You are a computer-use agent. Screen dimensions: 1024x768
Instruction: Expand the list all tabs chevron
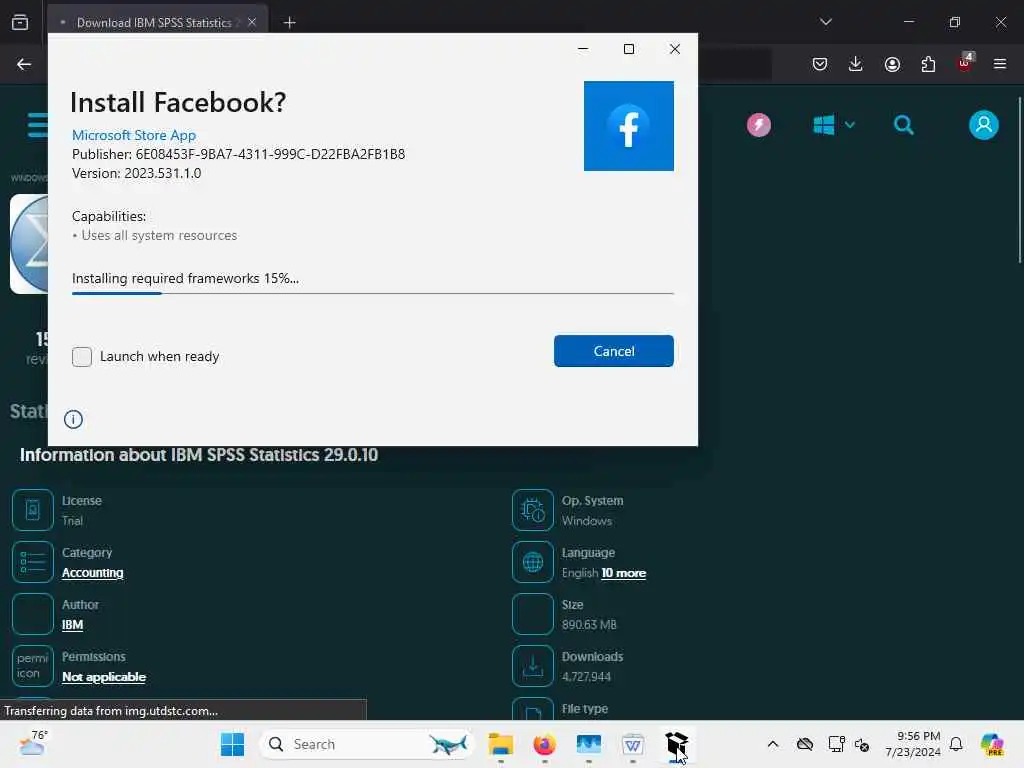pos(826,22)
